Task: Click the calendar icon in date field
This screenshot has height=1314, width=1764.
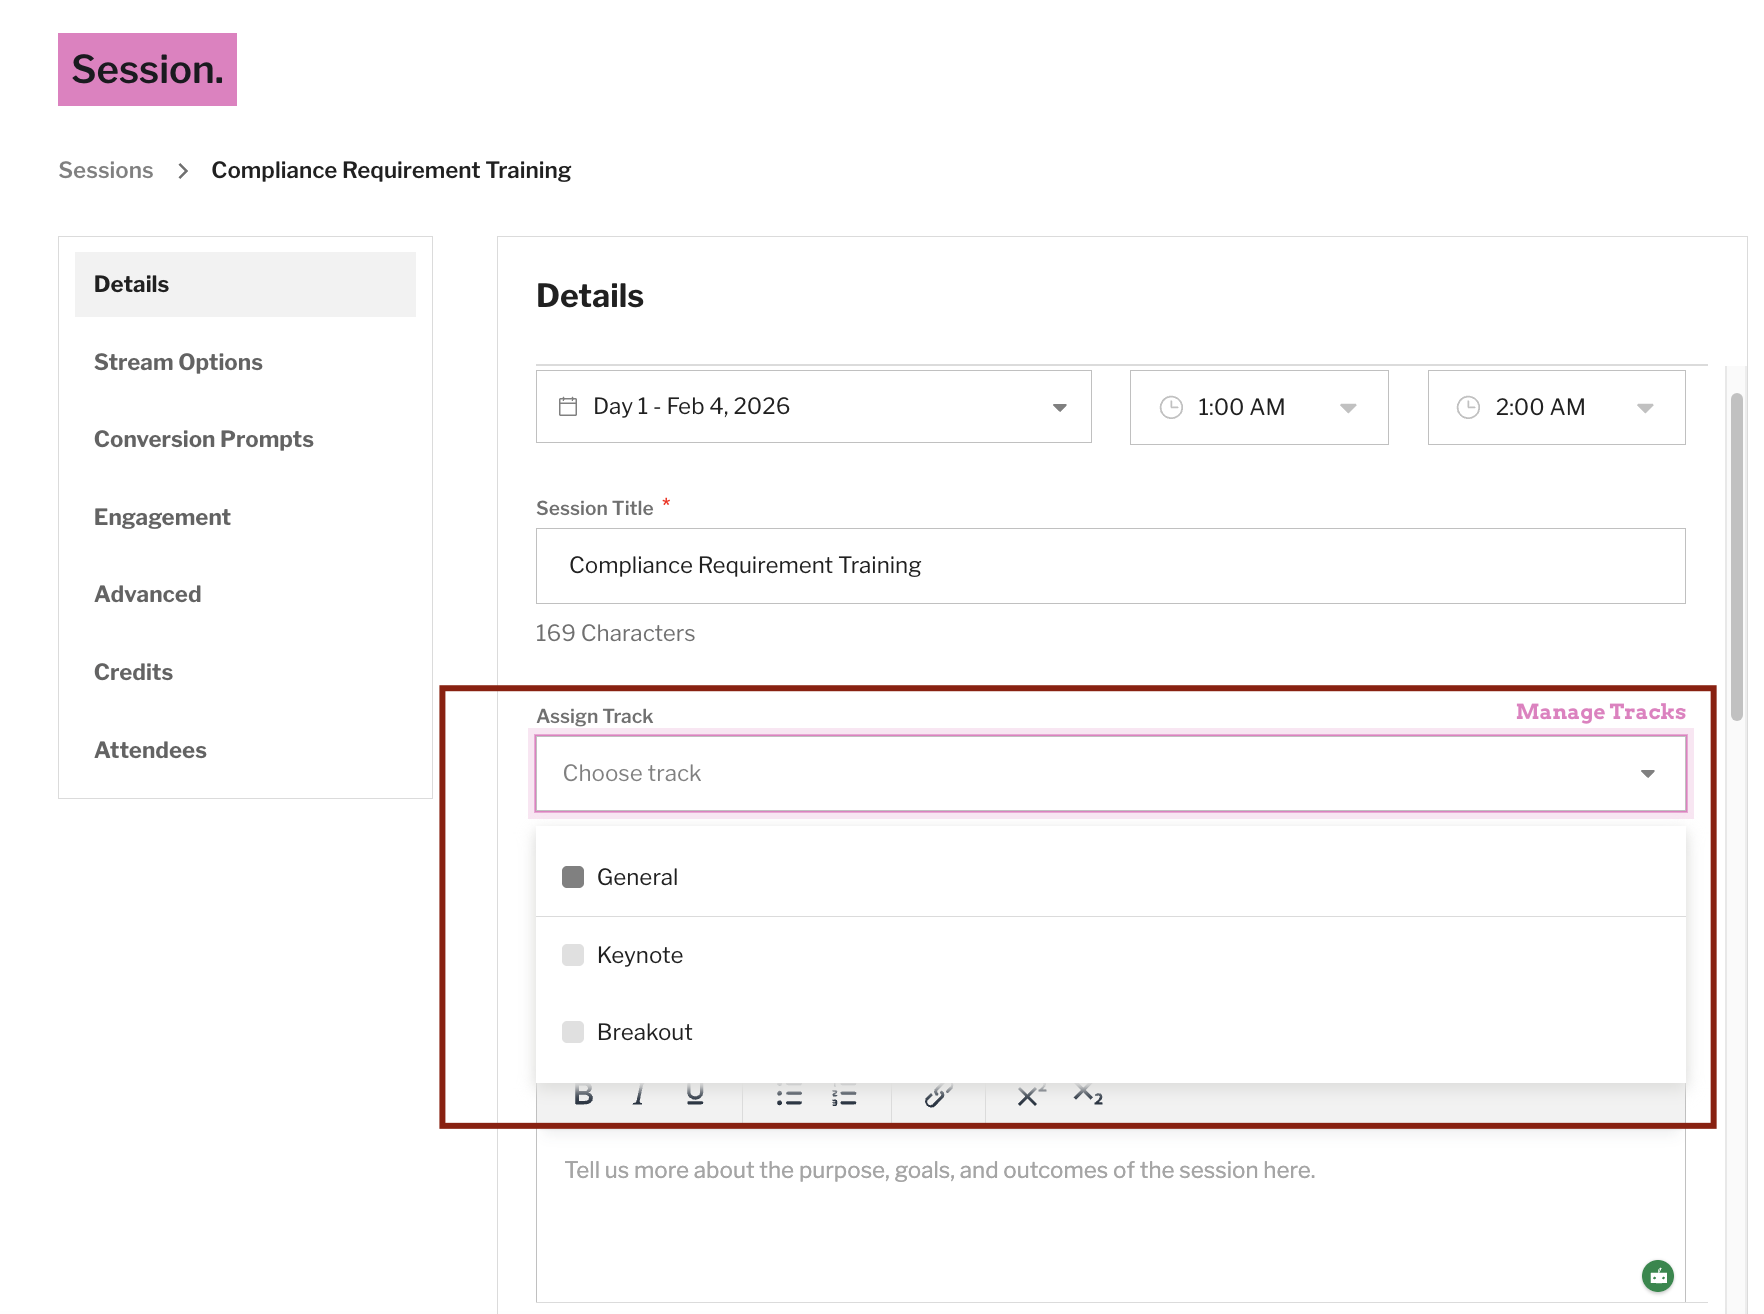Action: (x=568, y=406)
